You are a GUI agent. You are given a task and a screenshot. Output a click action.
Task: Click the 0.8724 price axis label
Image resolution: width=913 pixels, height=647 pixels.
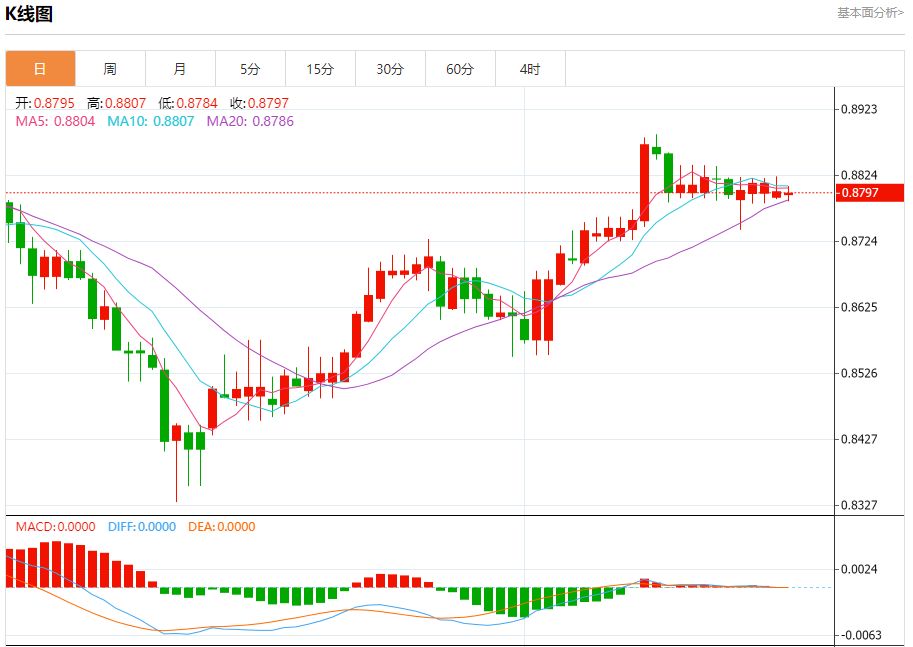(x=859, y=241)
